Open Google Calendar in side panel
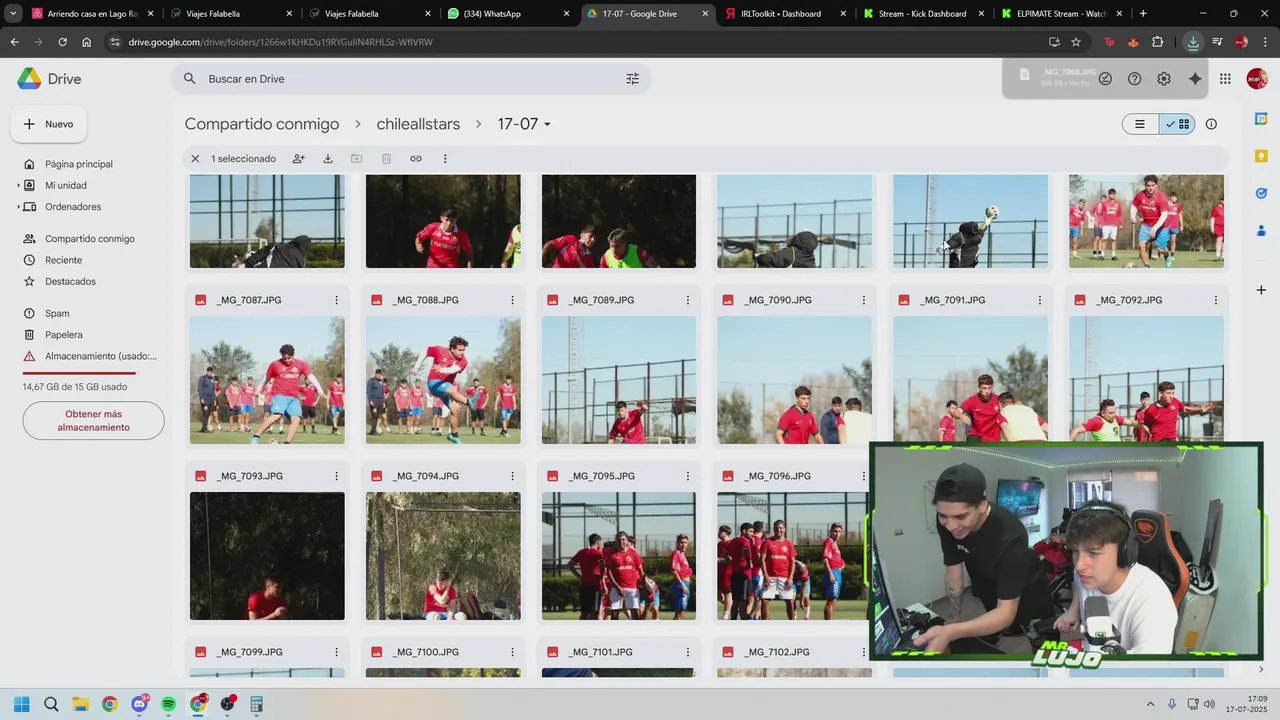1280x720 pixels. point(1261,119)
